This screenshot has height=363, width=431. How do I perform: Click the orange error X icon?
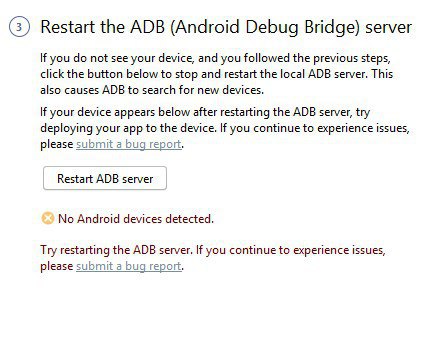[x=48, y=219]
